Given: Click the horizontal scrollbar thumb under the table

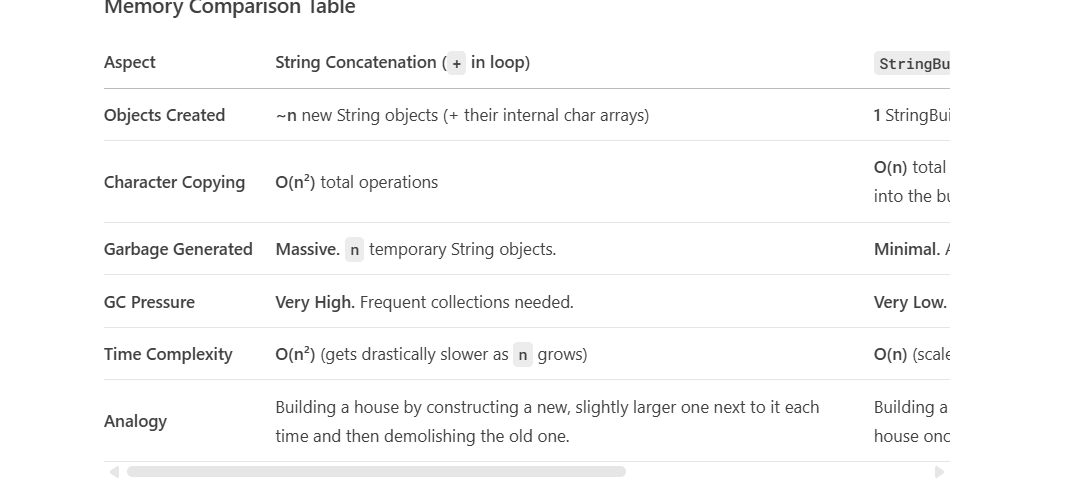Looking at the screenshot, I should tap(376, 472).
